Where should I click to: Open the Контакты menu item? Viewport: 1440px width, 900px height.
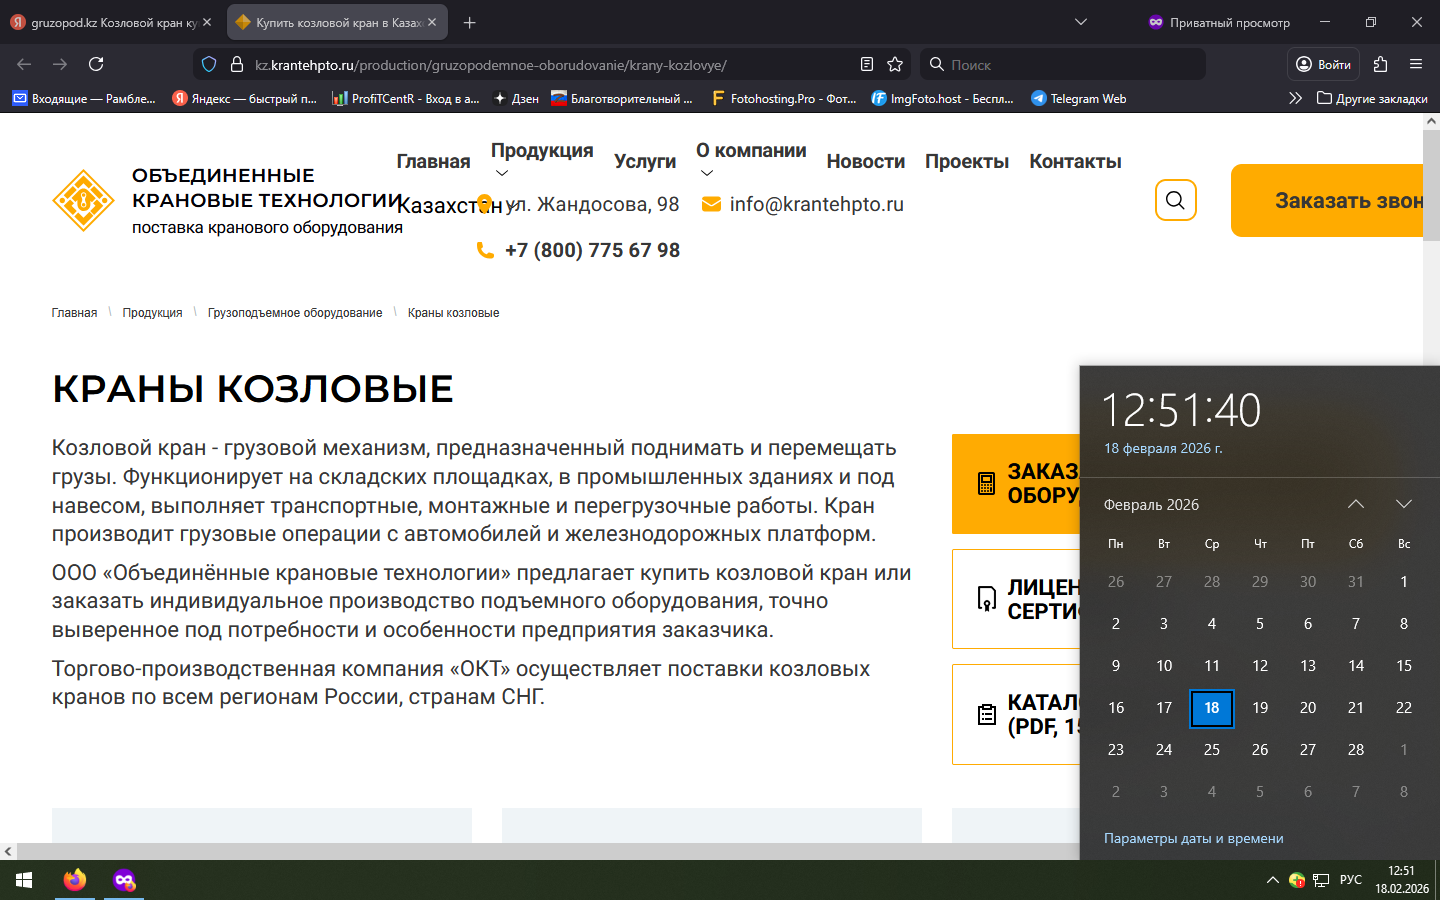tap(1075, 162)
